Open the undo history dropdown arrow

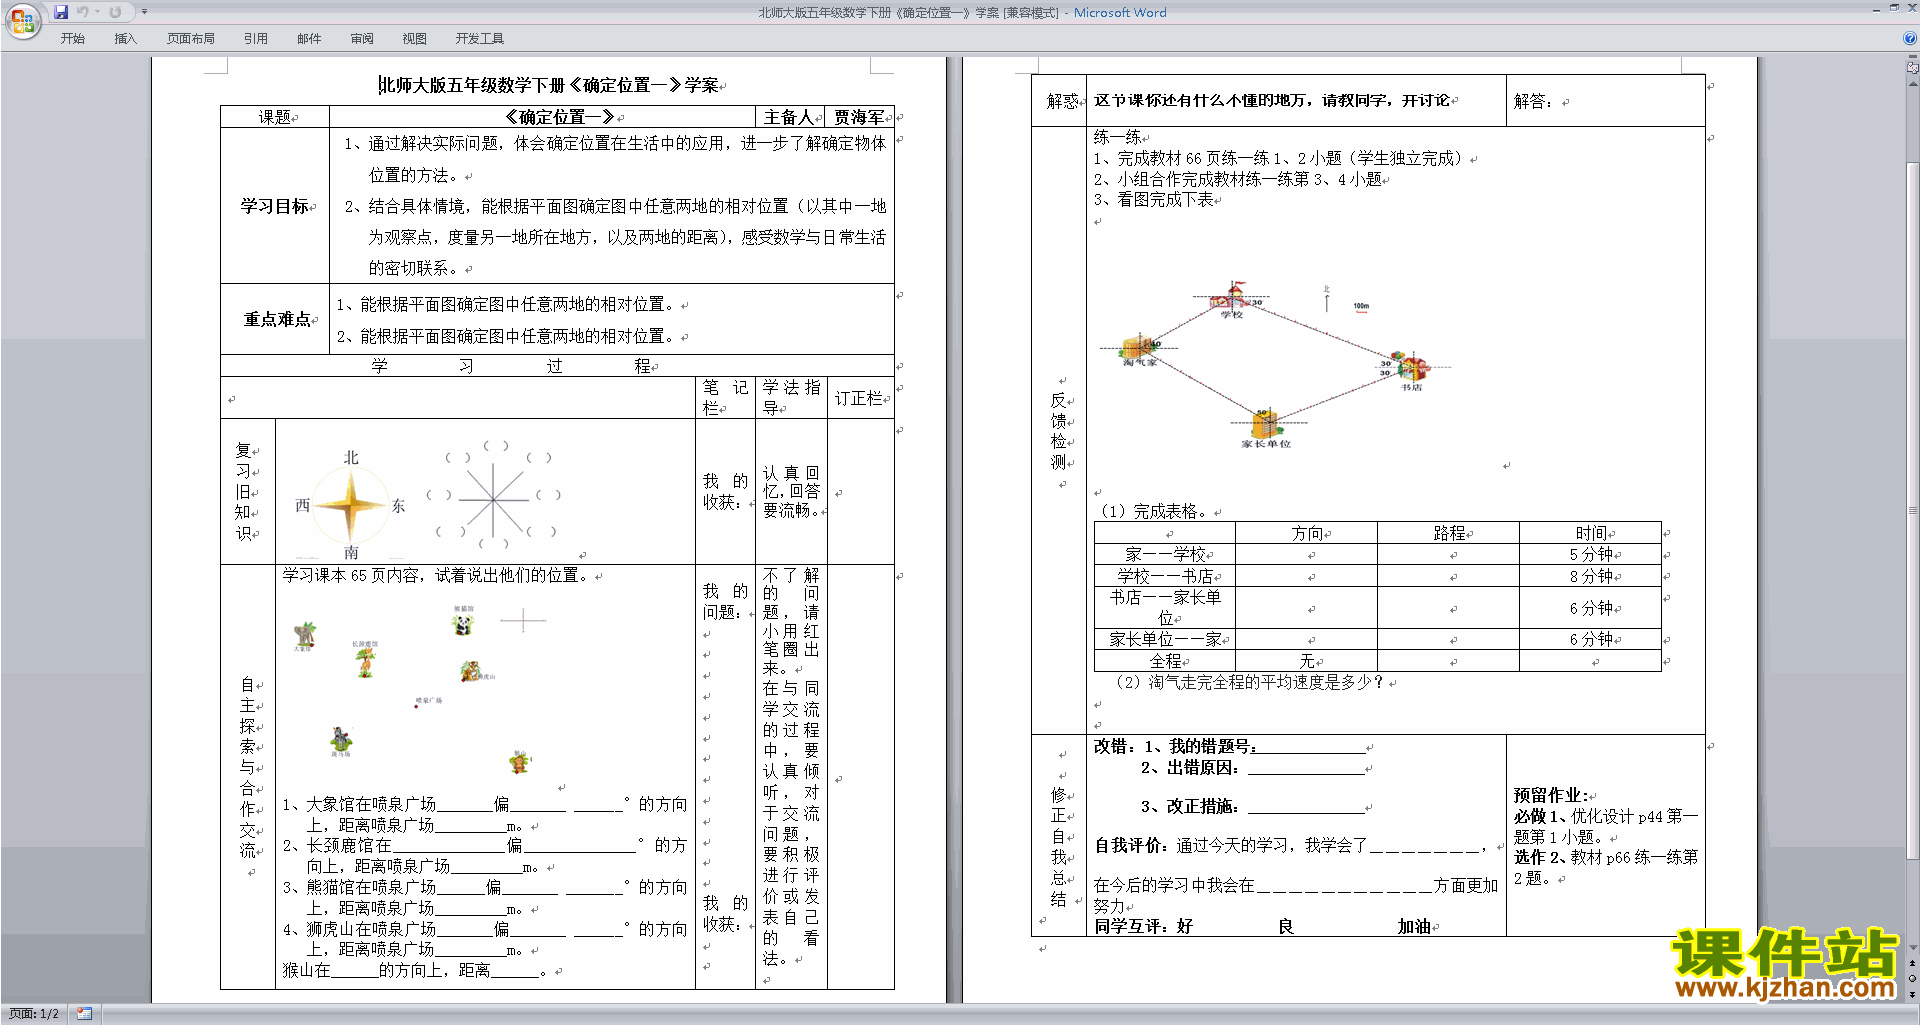point(97,12)
